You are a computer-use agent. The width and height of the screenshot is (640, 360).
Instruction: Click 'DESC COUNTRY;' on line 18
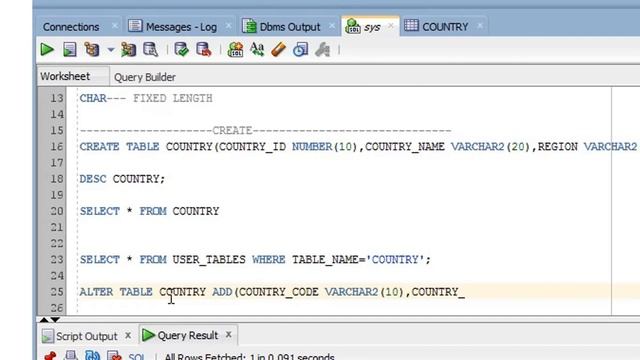pyautogui.click(x=122, y=179)
